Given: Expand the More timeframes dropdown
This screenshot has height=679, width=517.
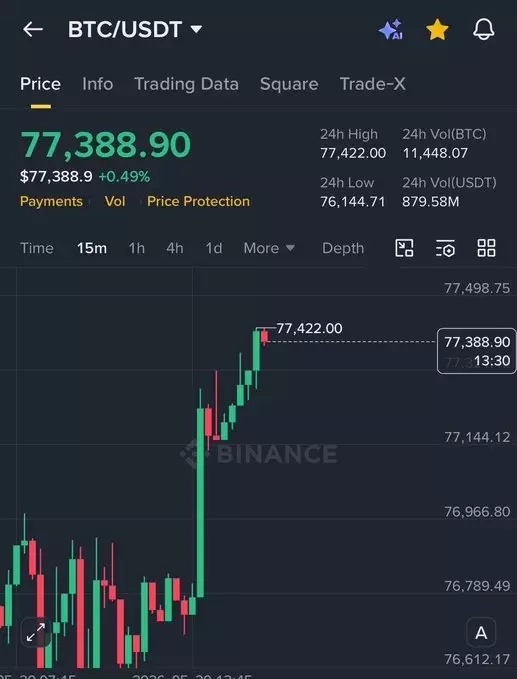Looking at the screenshot, I should click(x=269, y=248).
